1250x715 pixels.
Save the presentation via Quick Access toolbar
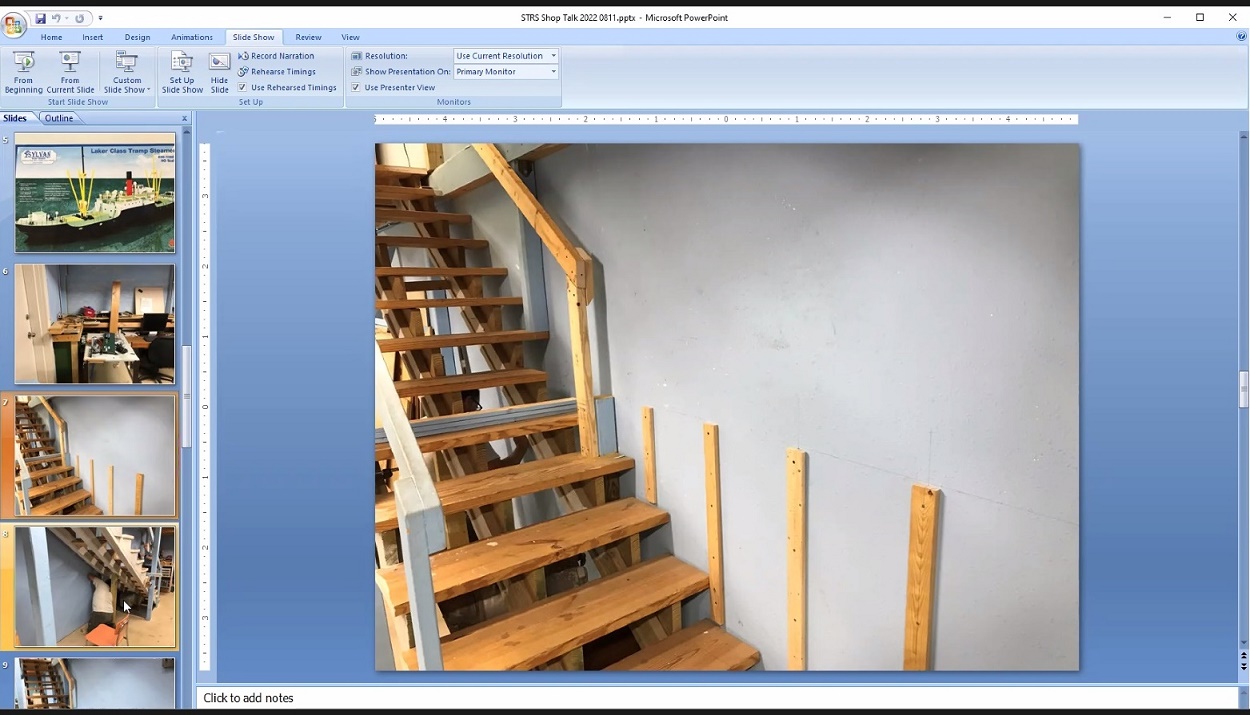click(40, 17)
